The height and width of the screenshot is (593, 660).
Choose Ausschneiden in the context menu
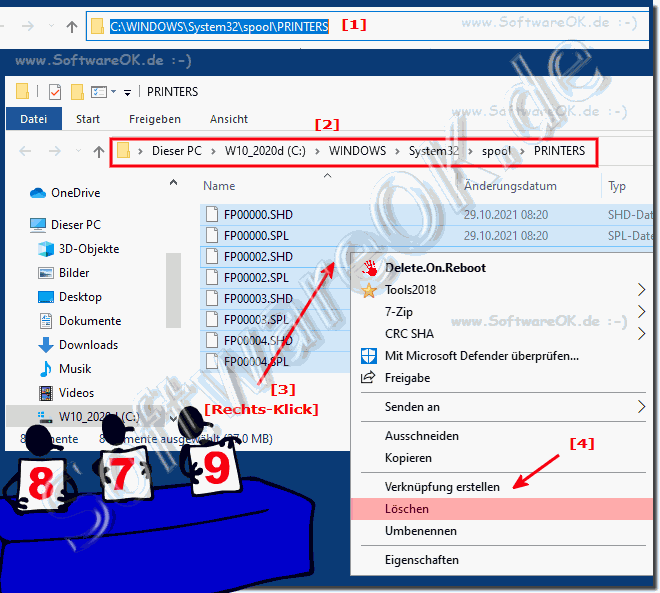coord(502,436)
